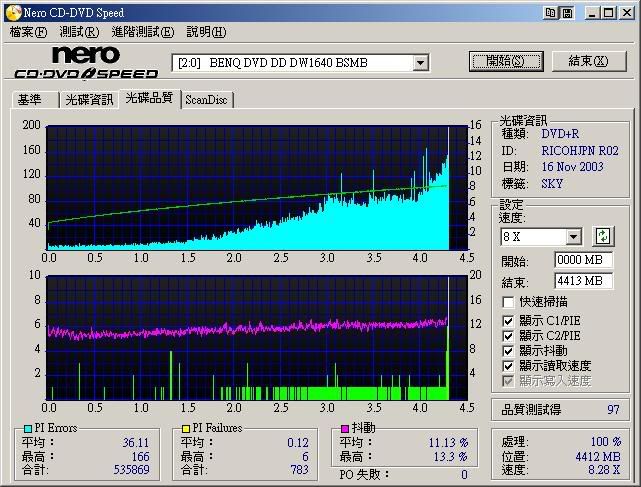
Task: Select the 光碟品質 disc quality tab
Action: (150, 98)
